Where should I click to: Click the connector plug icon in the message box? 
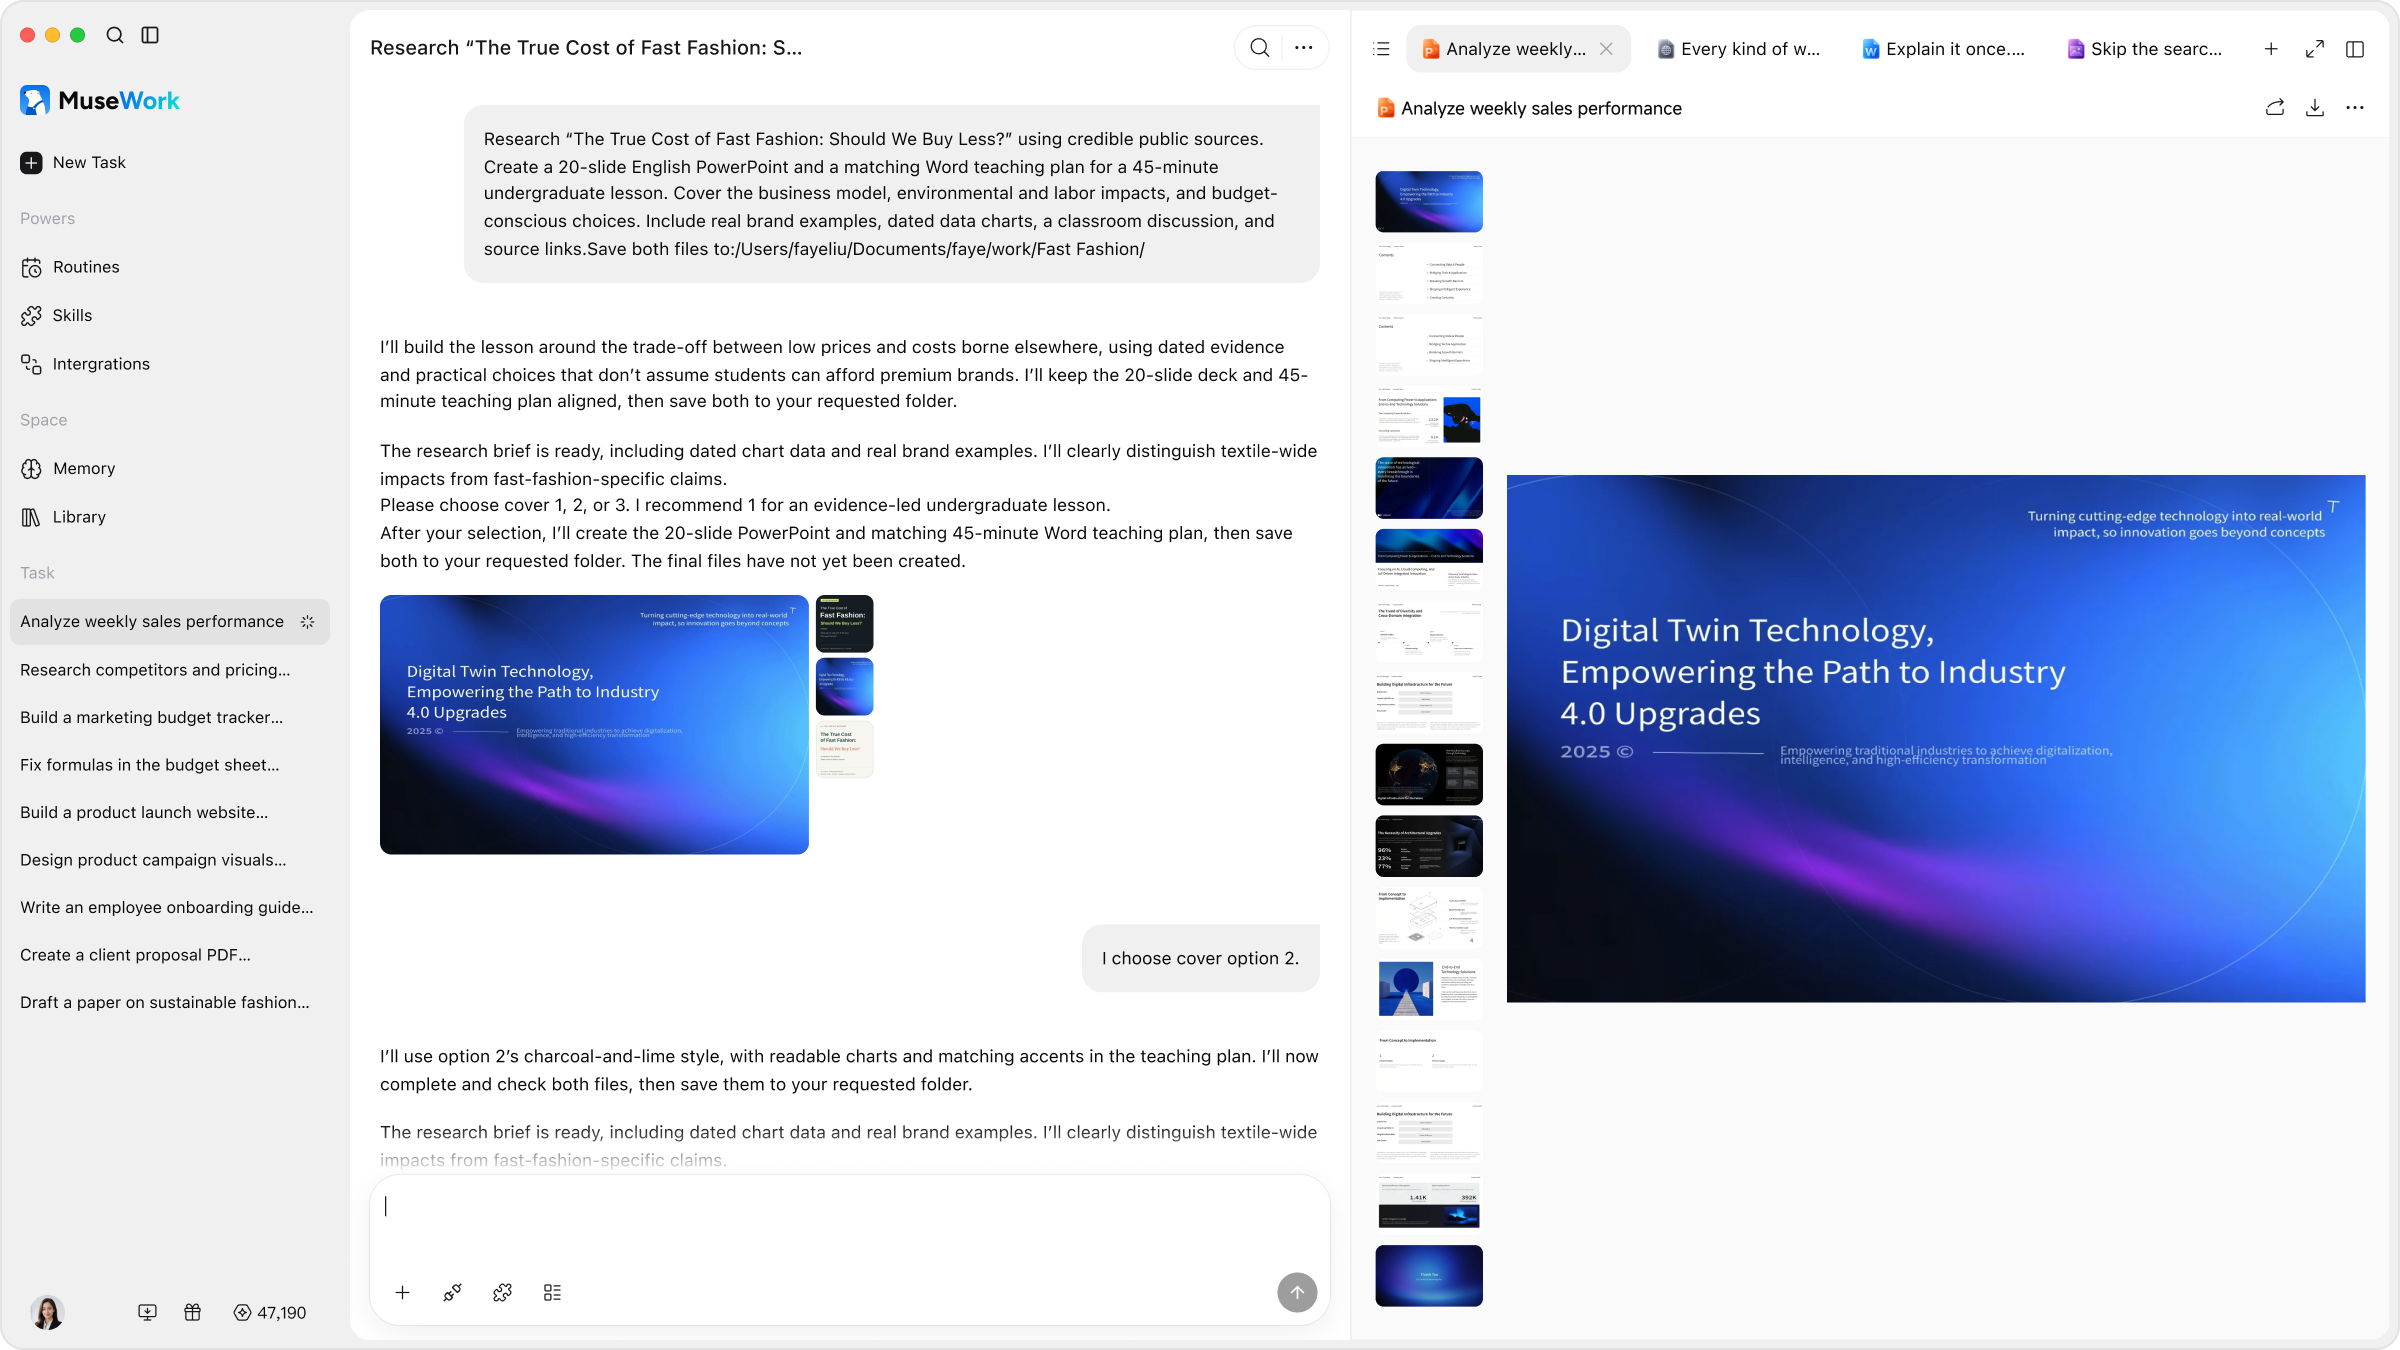[x=452, y=1293]
